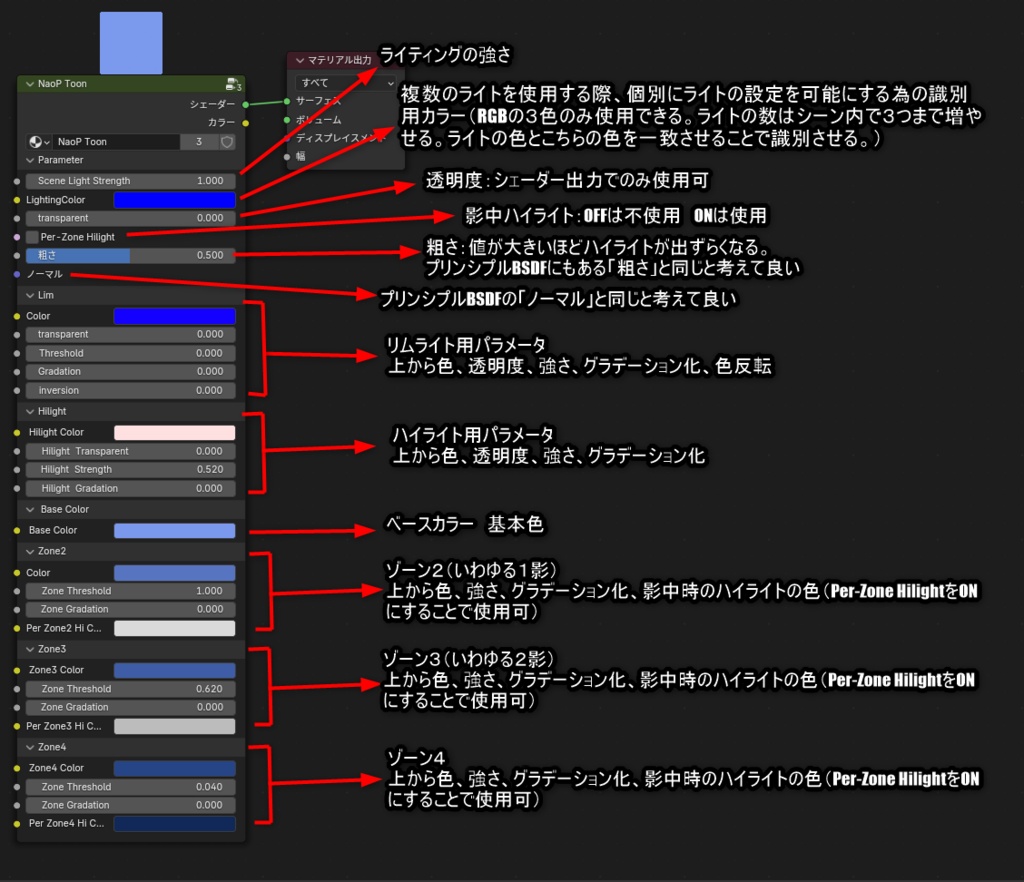Click the green シェーダー output socket
Screen dimensions: 1024x882
tap(245, 104)
